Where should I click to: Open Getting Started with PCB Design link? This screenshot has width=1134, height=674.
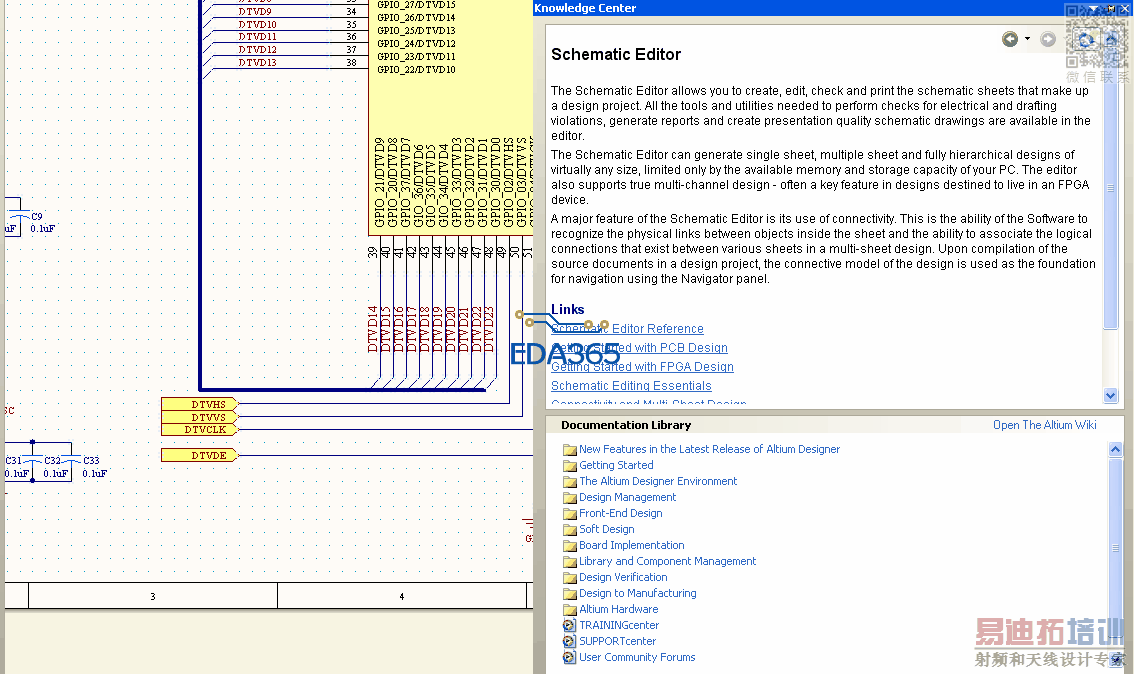coord(639,348)
